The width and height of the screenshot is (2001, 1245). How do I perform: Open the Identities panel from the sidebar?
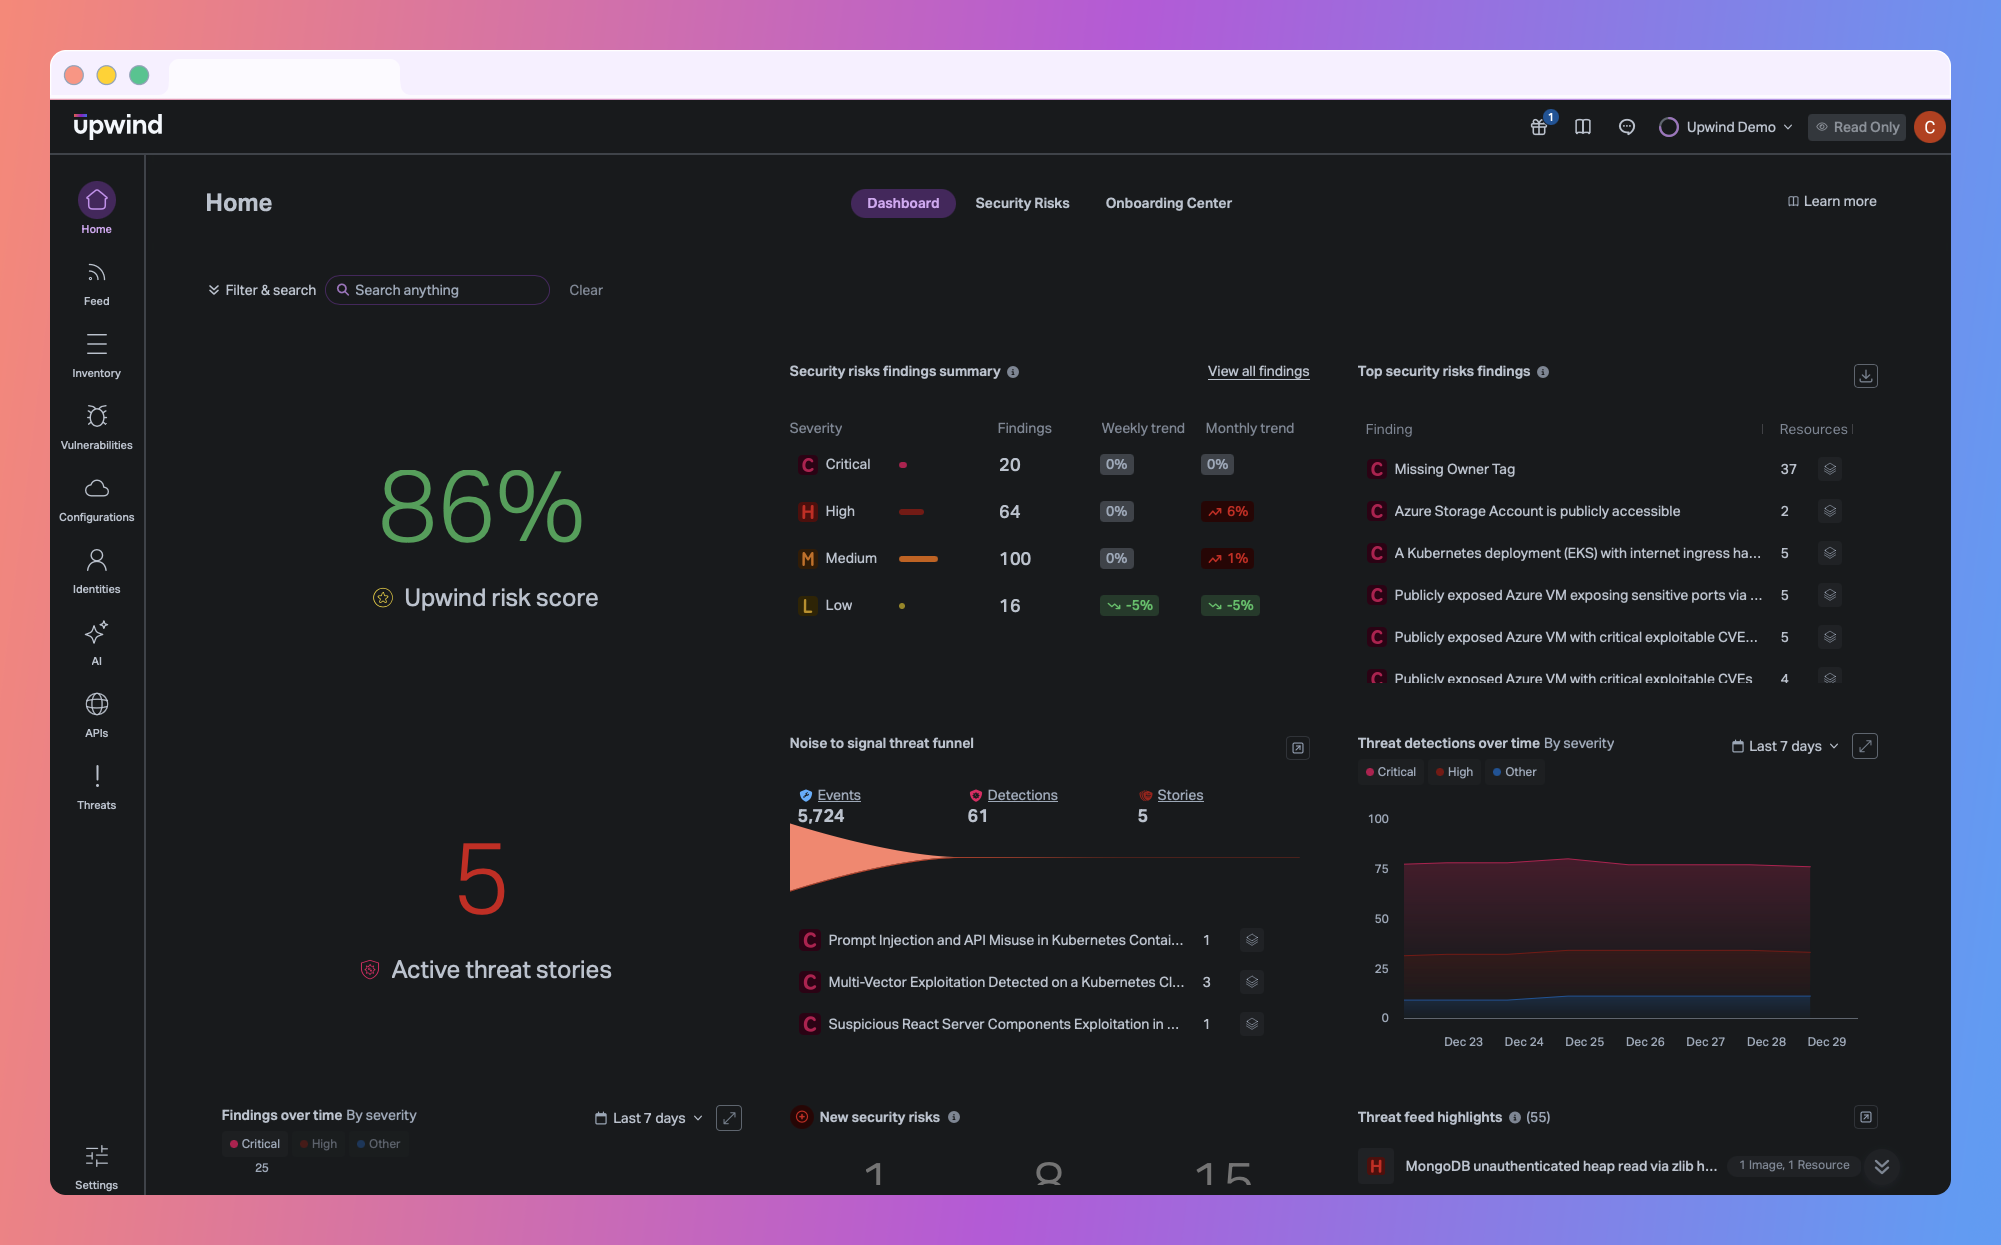pos(96,570)
